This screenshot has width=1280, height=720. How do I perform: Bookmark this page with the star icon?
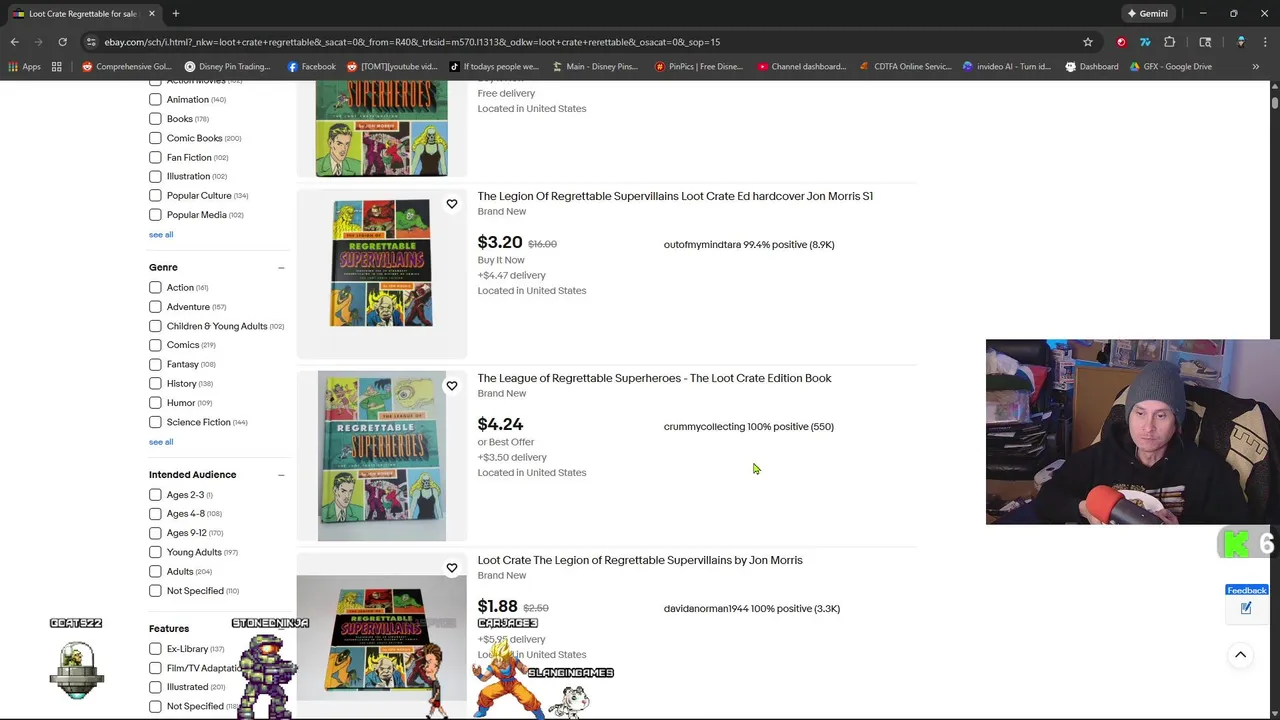(1087, 42)
